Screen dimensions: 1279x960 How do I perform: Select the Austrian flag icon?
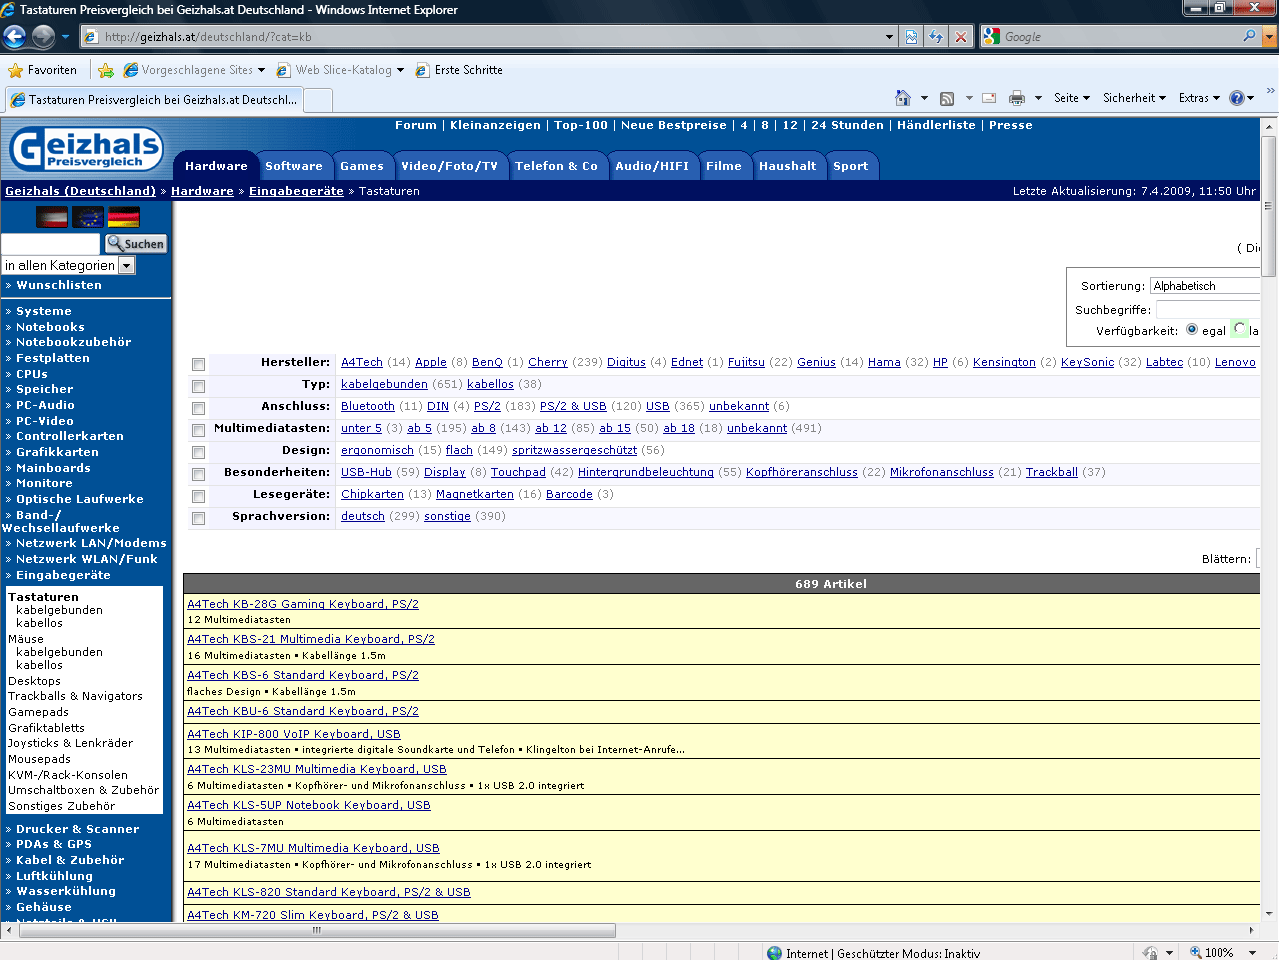(52, 217)
